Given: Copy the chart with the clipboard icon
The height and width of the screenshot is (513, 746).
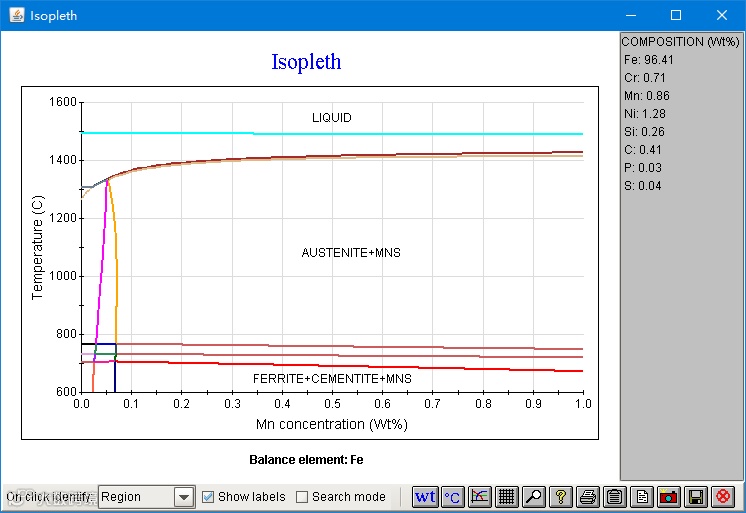Looking at the screenshot, I should (x=615, y=497).
